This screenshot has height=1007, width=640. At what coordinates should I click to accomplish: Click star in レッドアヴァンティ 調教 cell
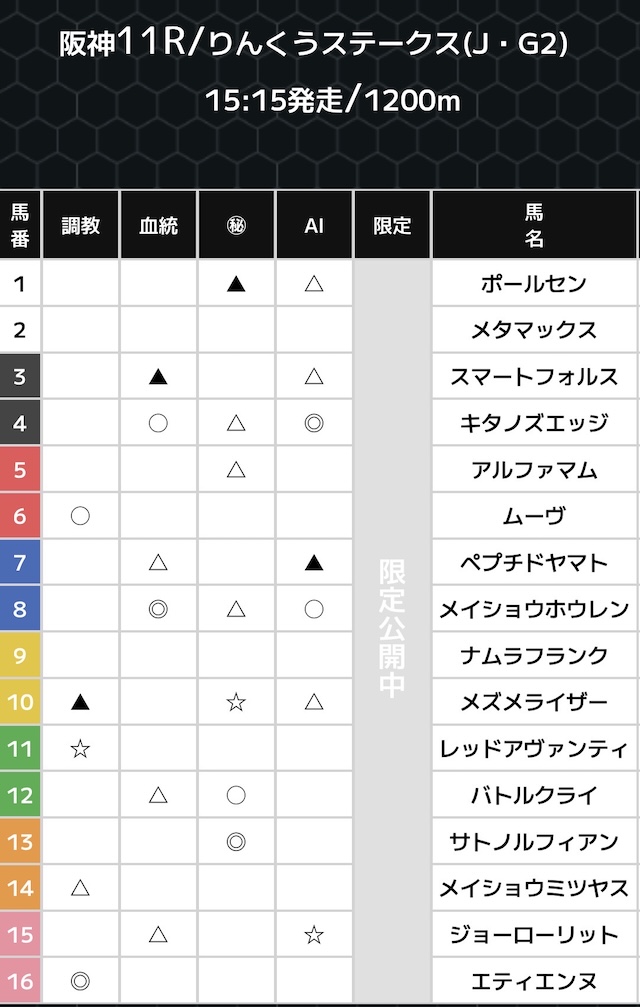[x=80, y=748]
